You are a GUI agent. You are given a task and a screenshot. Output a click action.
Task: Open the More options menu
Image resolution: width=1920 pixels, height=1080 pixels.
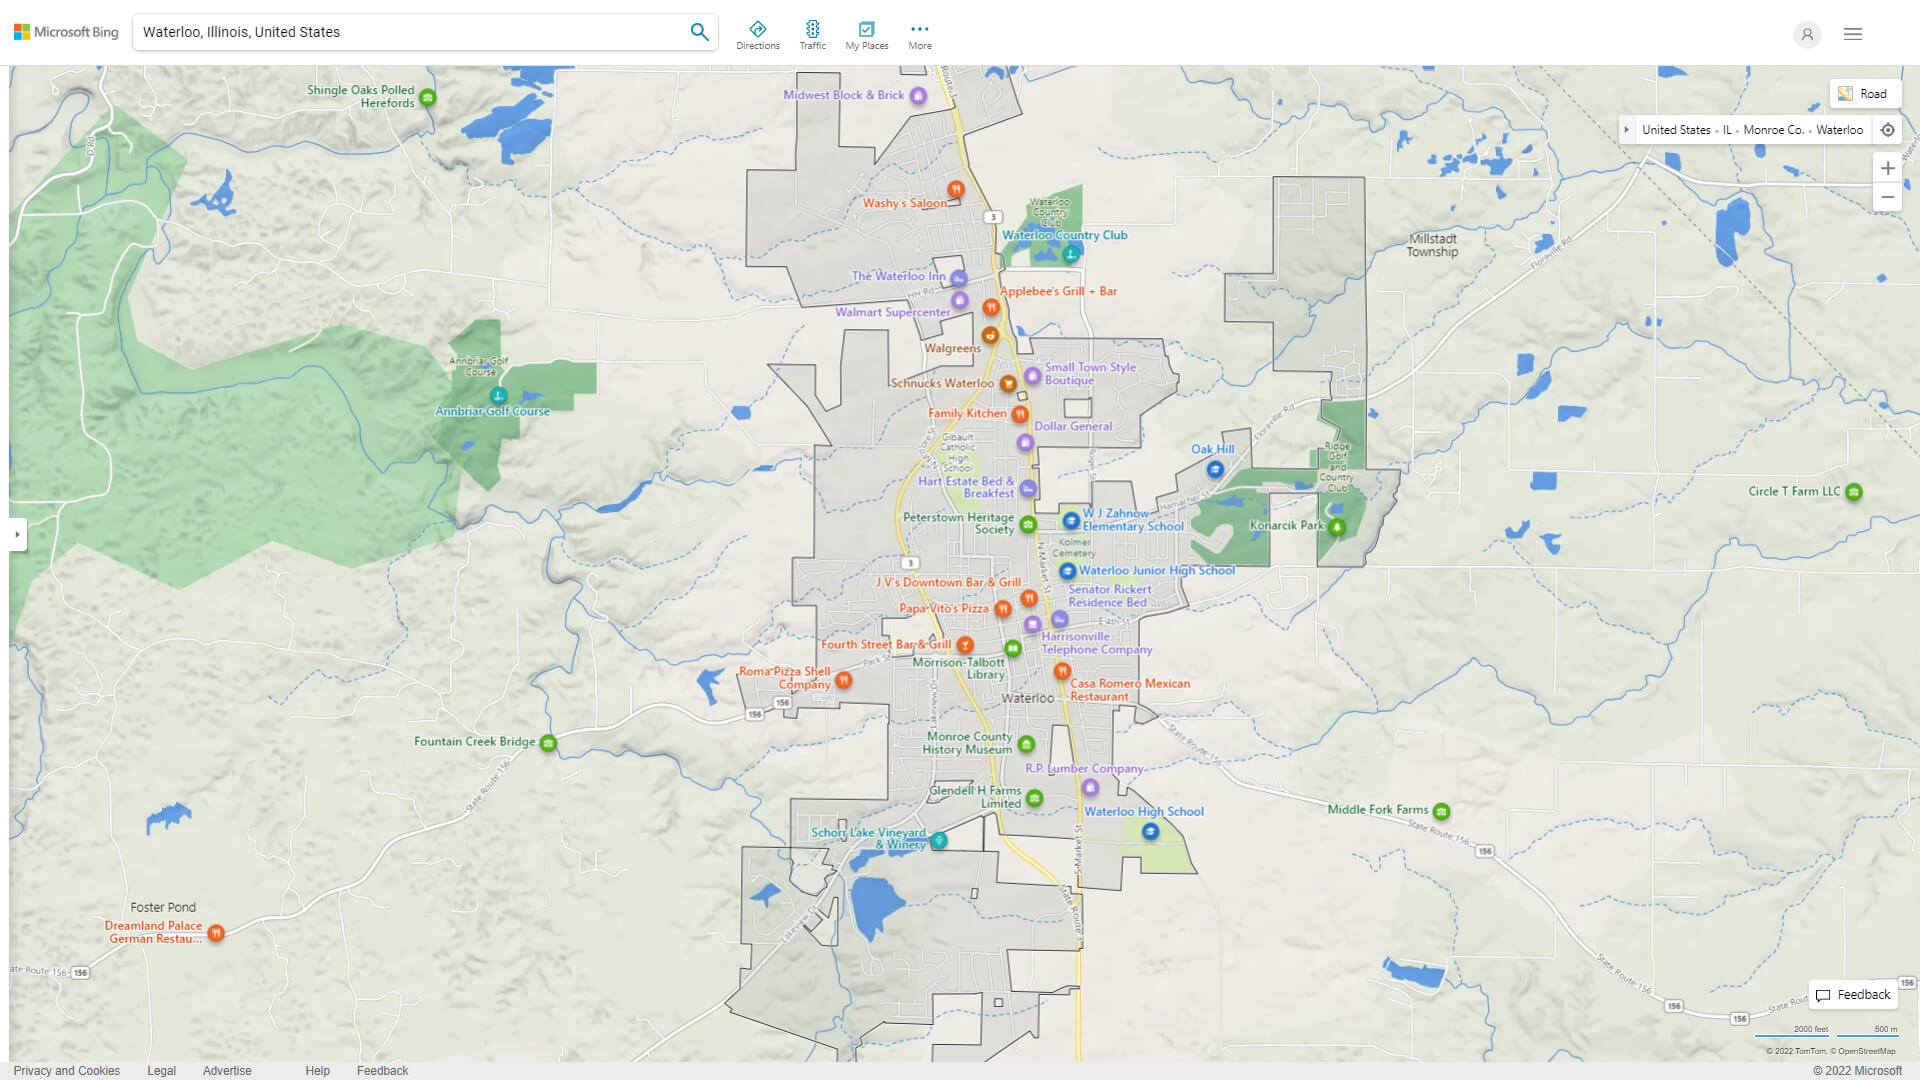pos(919,35)
